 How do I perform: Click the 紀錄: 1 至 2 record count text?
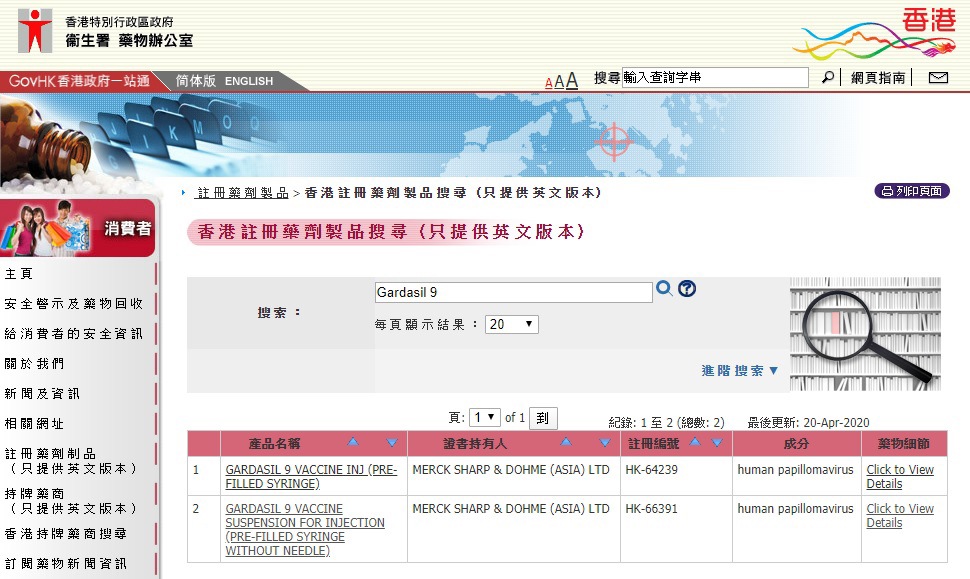coord(666,422)
